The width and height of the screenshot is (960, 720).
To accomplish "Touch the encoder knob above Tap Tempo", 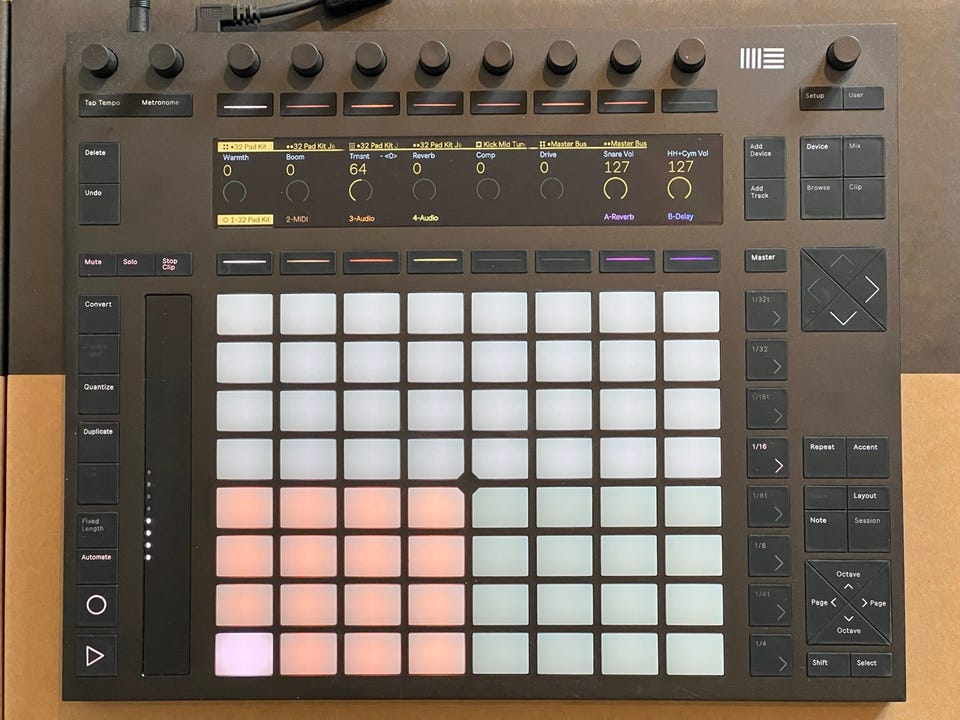I will (x=99, y=60).
